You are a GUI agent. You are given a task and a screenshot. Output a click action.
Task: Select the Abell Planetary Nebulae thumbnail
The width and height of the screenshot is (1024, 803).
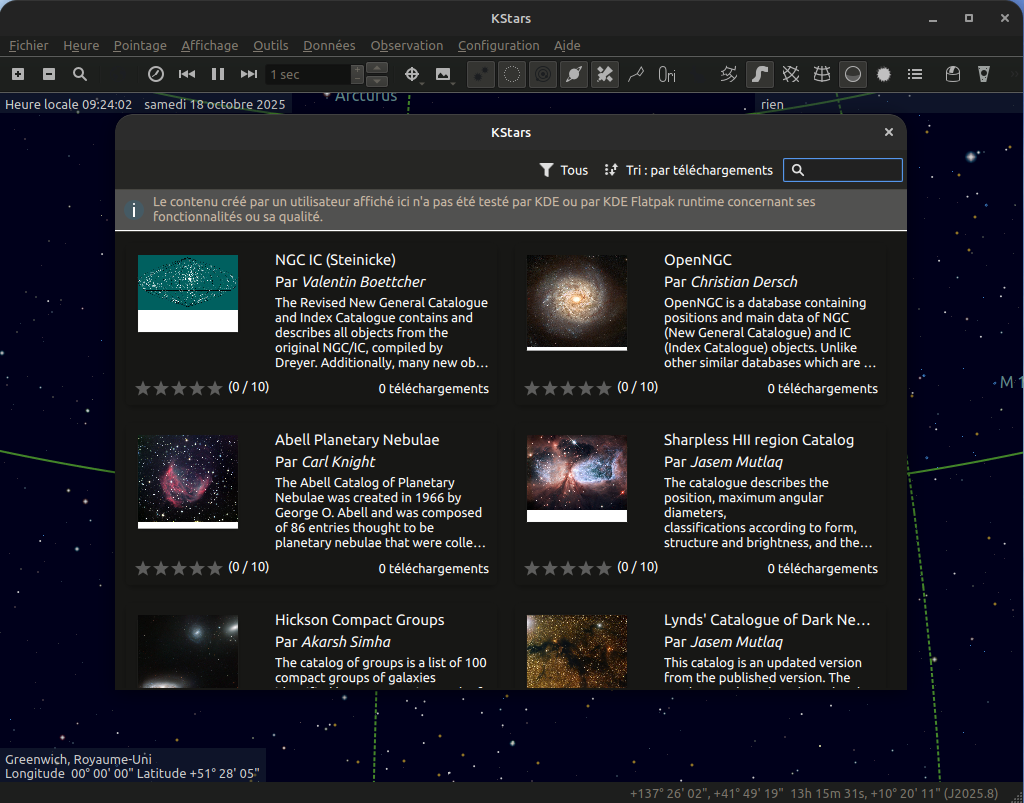[188, 481]
